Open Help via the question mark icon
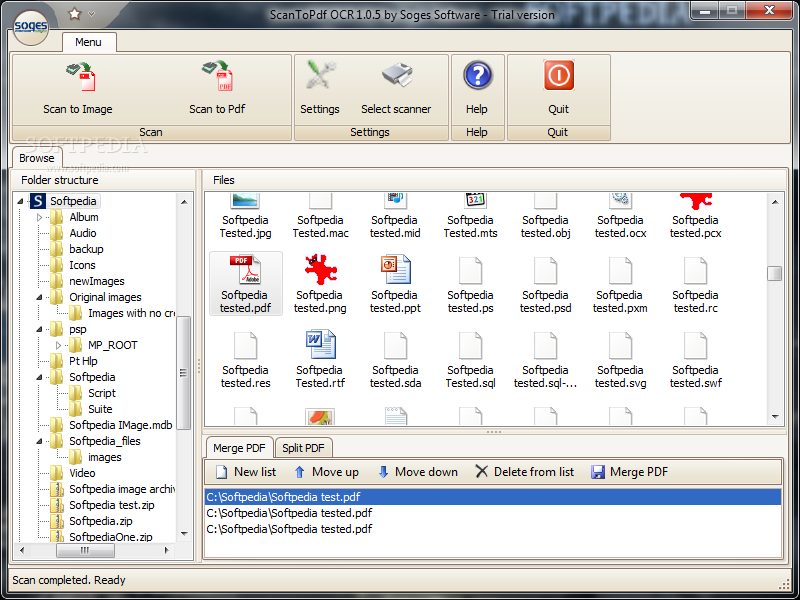 (x=478, y=76)
